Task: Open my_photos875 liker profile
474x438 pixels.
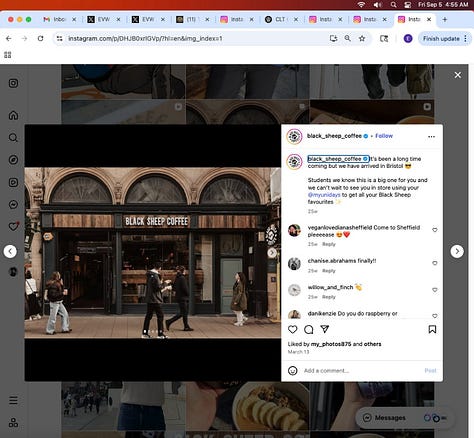Action: [x=331, y=344]
